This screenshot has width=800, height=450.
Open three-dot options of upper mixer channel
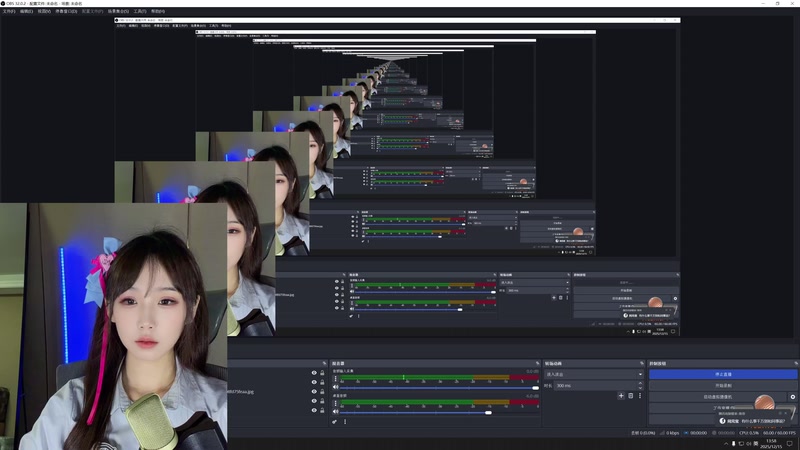tap(335, 379)
